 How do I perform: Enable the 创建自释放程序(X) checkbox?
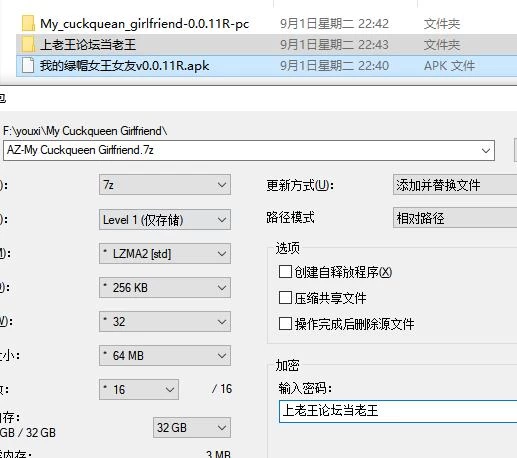[285, 272]
